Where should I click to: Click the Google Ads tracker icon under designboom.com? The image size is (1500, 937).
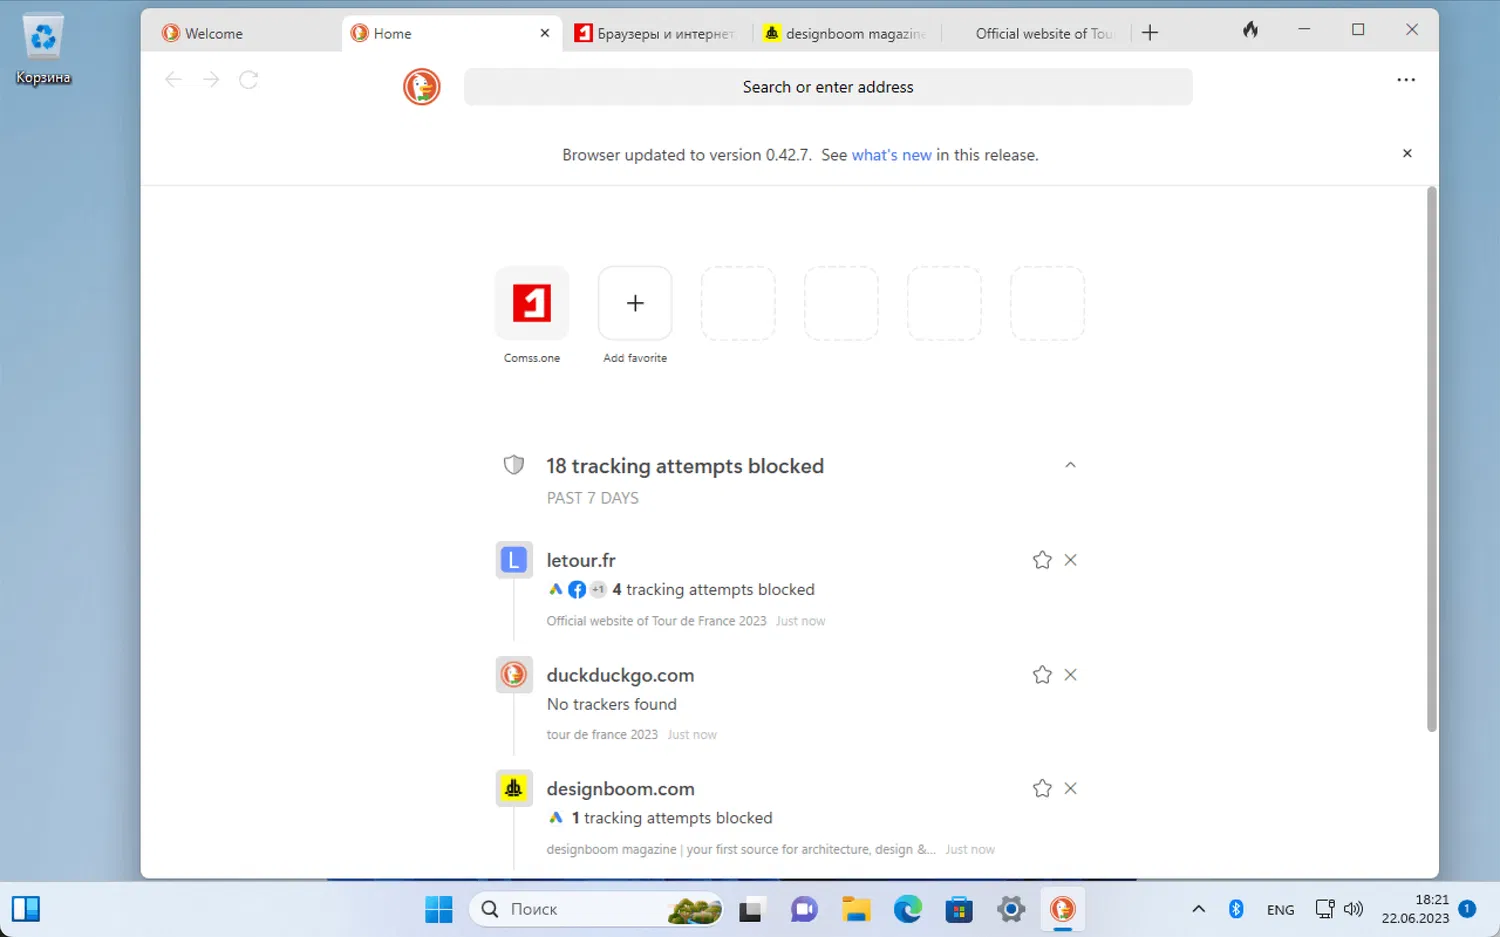(x=556, y=818)
